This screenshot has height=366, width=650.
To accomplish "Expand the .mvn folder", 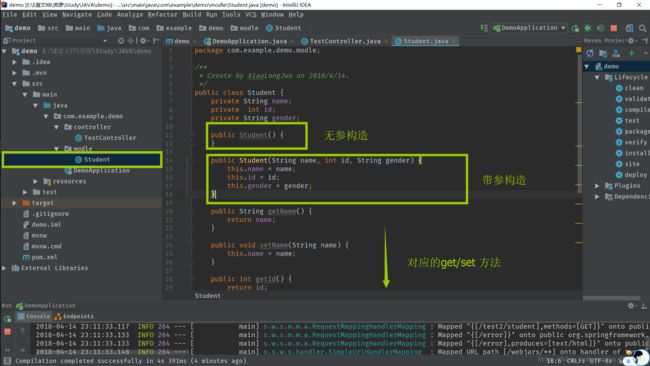I will [15, 73].
